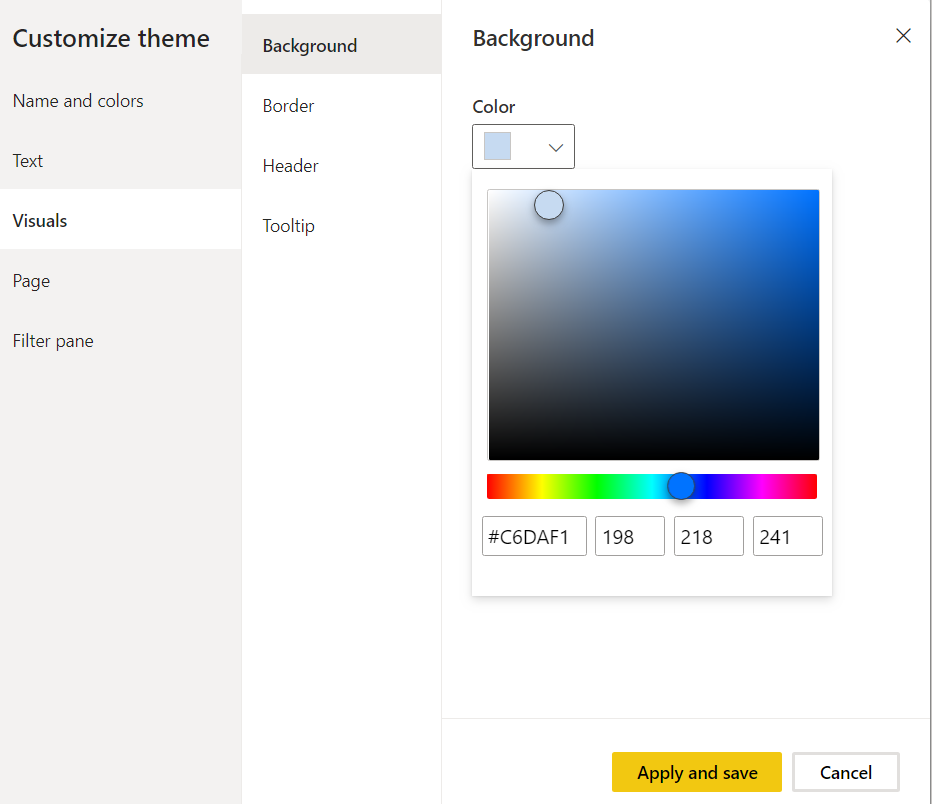
Task: Click the green value field showing 218
Action: 709,537
